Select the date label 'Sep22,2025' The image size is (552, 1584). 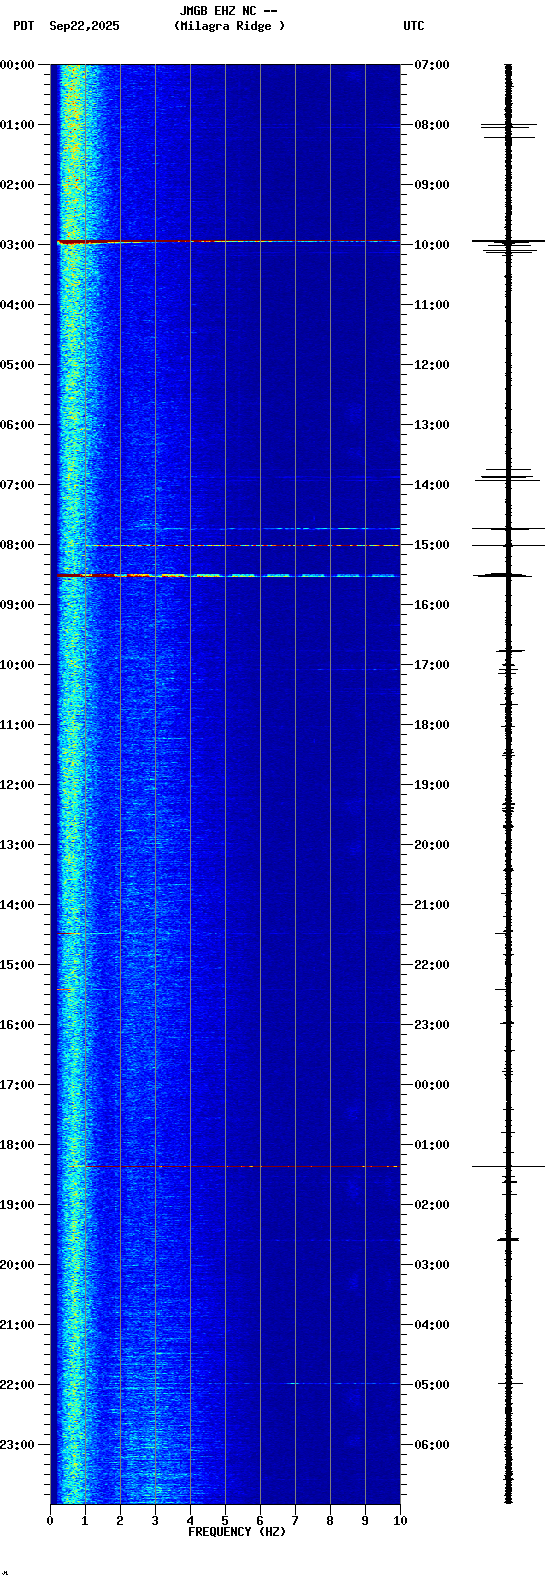84,26
